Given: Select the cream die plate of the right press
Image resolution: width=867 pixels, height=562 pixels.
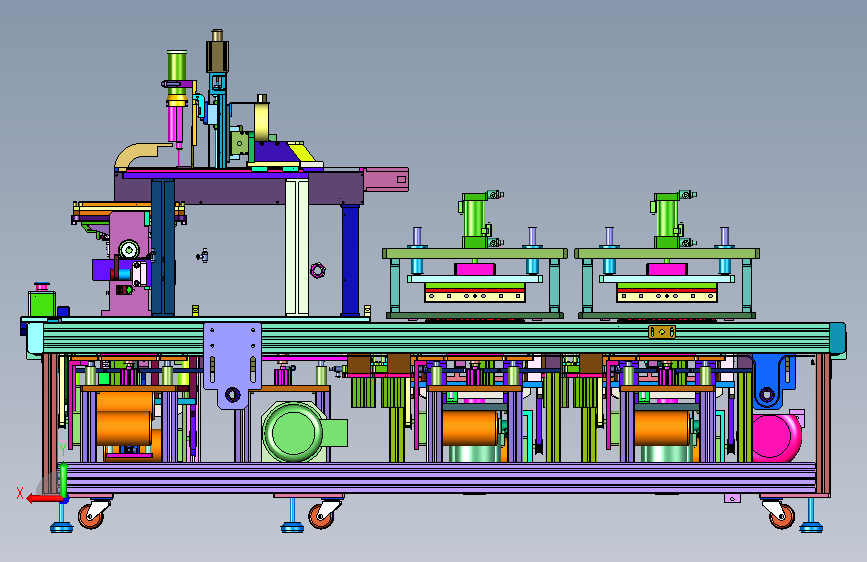Looking at the screenshot, I should (x=667, y=296).
